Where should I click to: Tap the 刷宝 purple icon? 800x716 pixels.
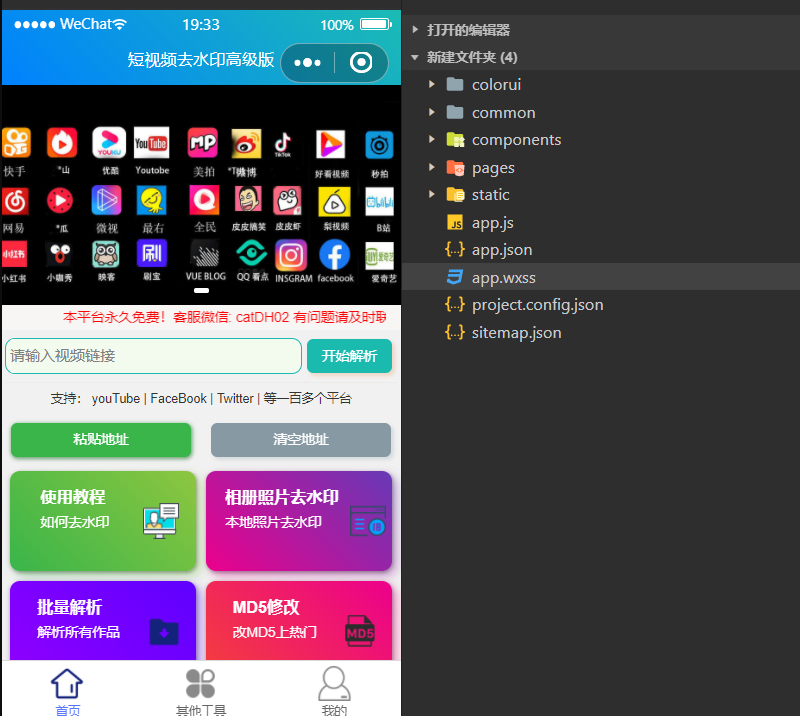coord(152,253)
